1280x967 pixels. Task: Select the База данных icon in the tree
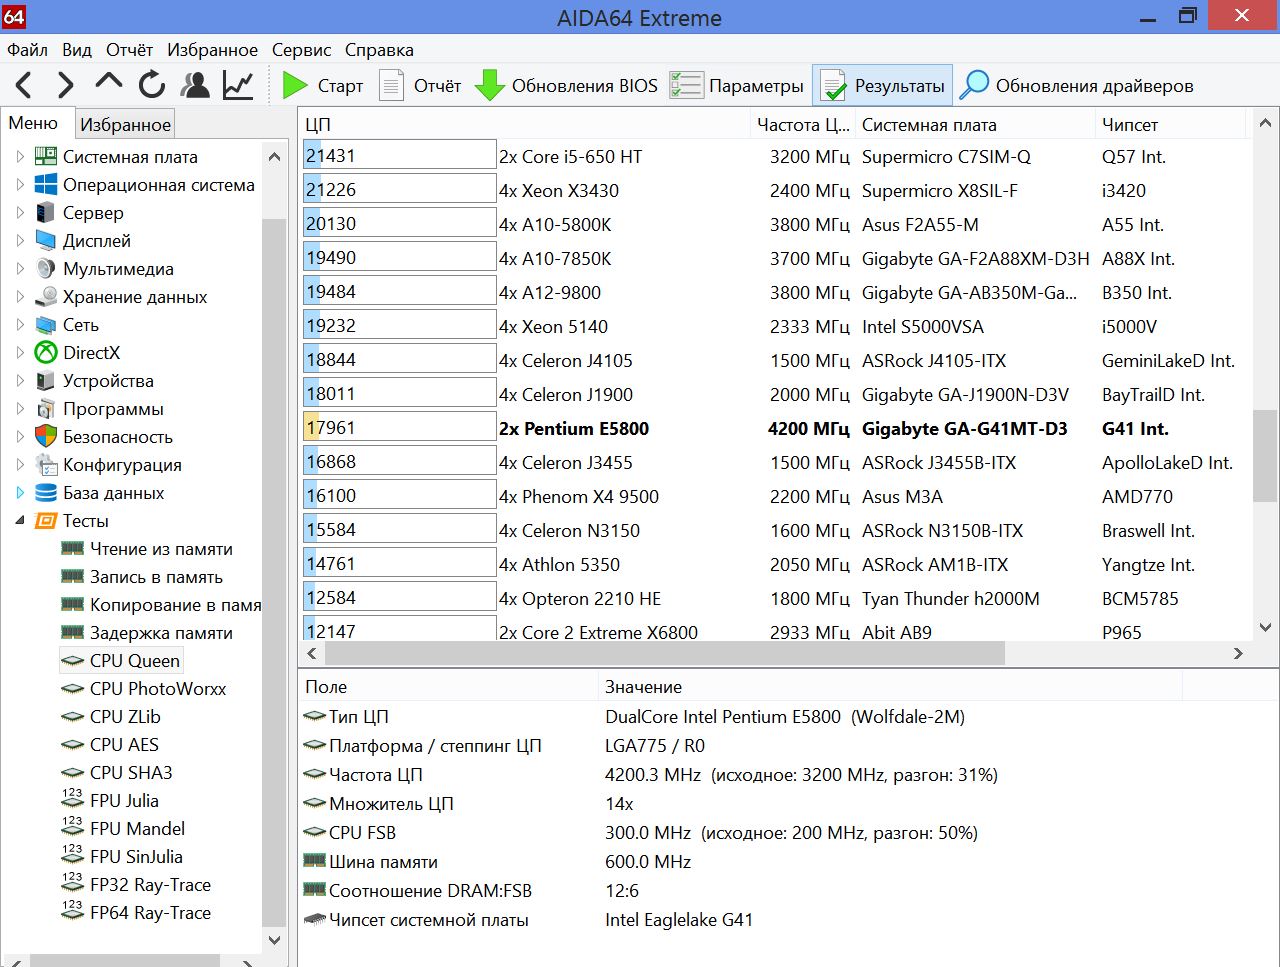tap(46, 493)
